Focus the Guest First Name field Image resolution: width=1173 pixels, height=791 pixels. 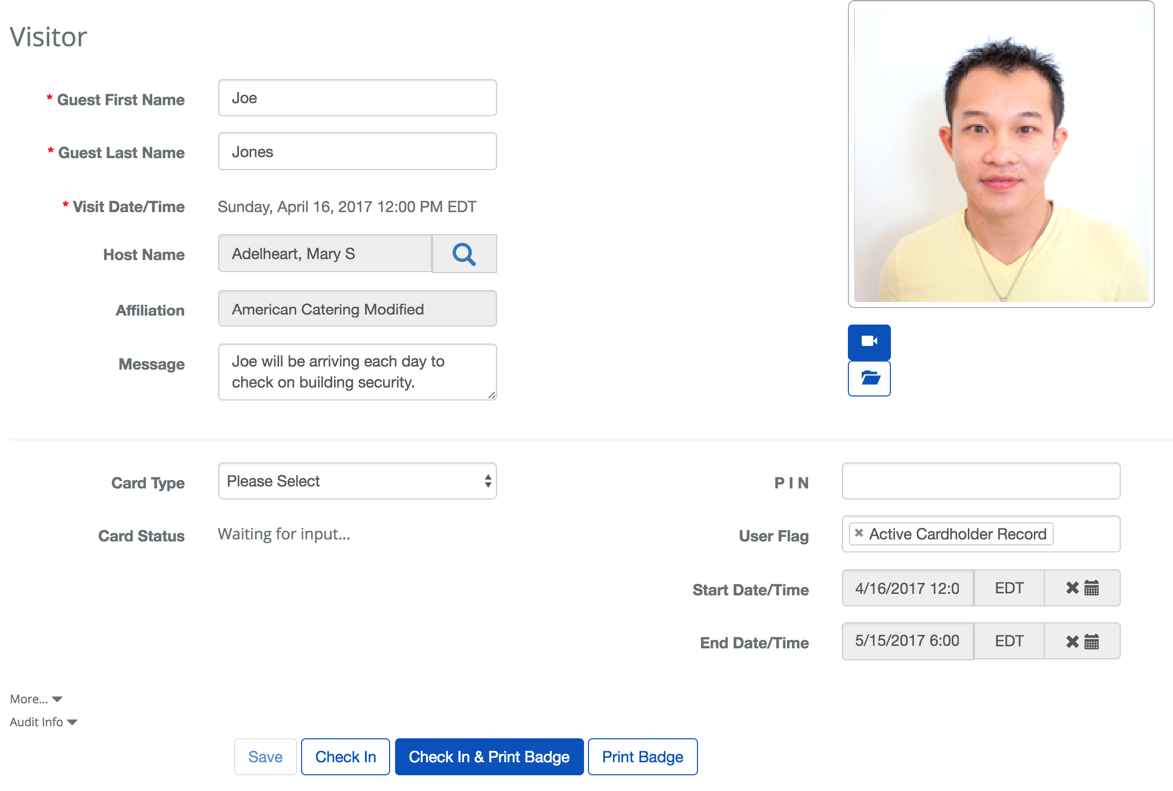pos(357,98)
